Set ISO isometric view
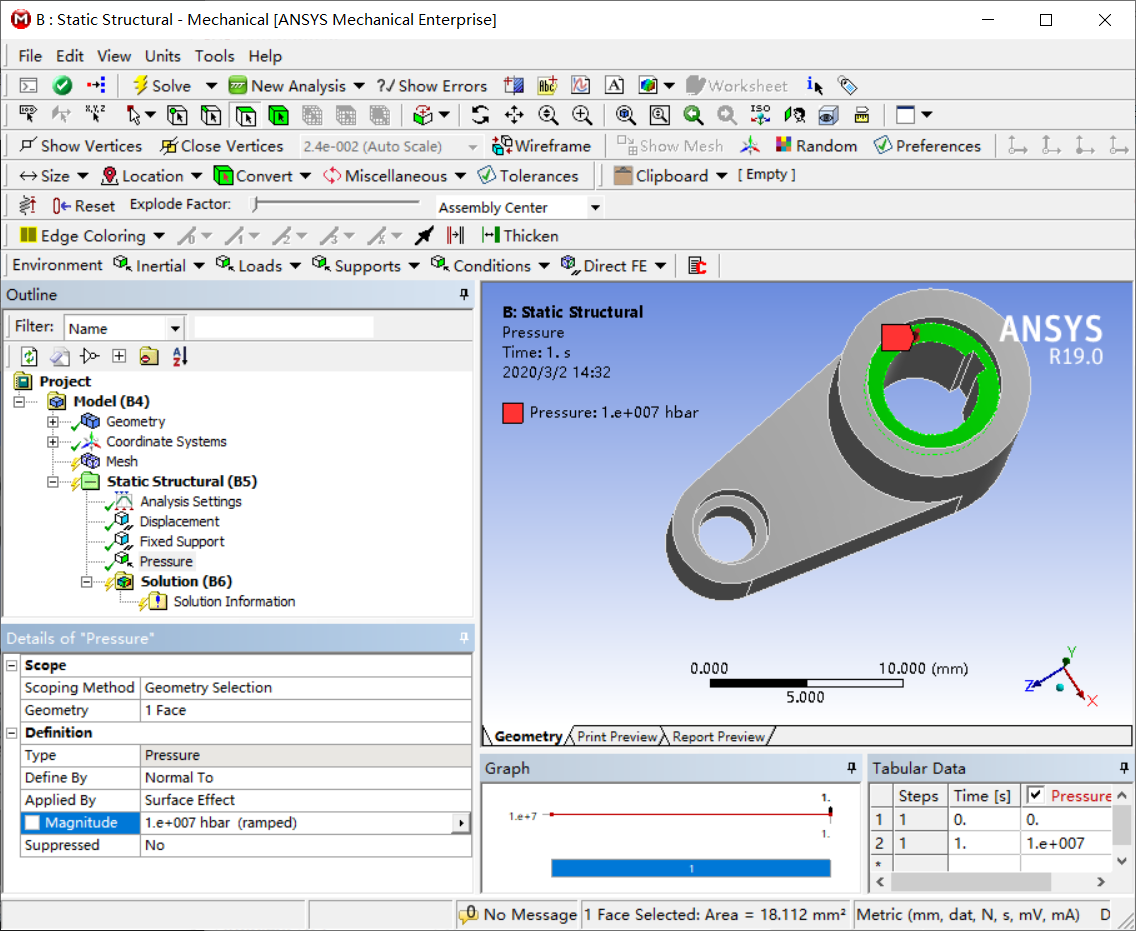The height and width of the screenshot is (931, 1136). (760, 115)
